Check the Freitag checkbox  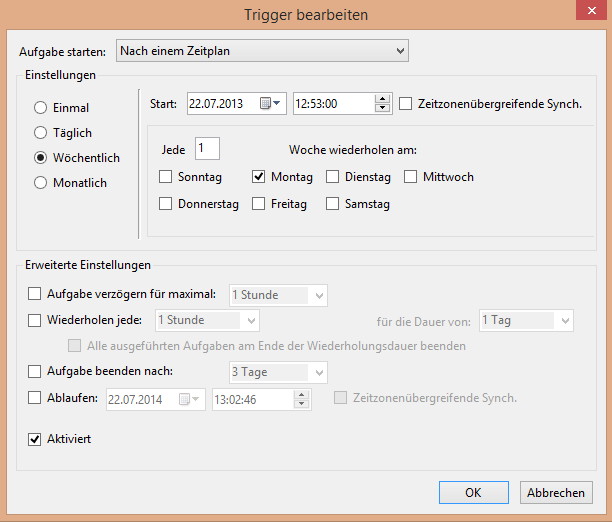[258, 203]
